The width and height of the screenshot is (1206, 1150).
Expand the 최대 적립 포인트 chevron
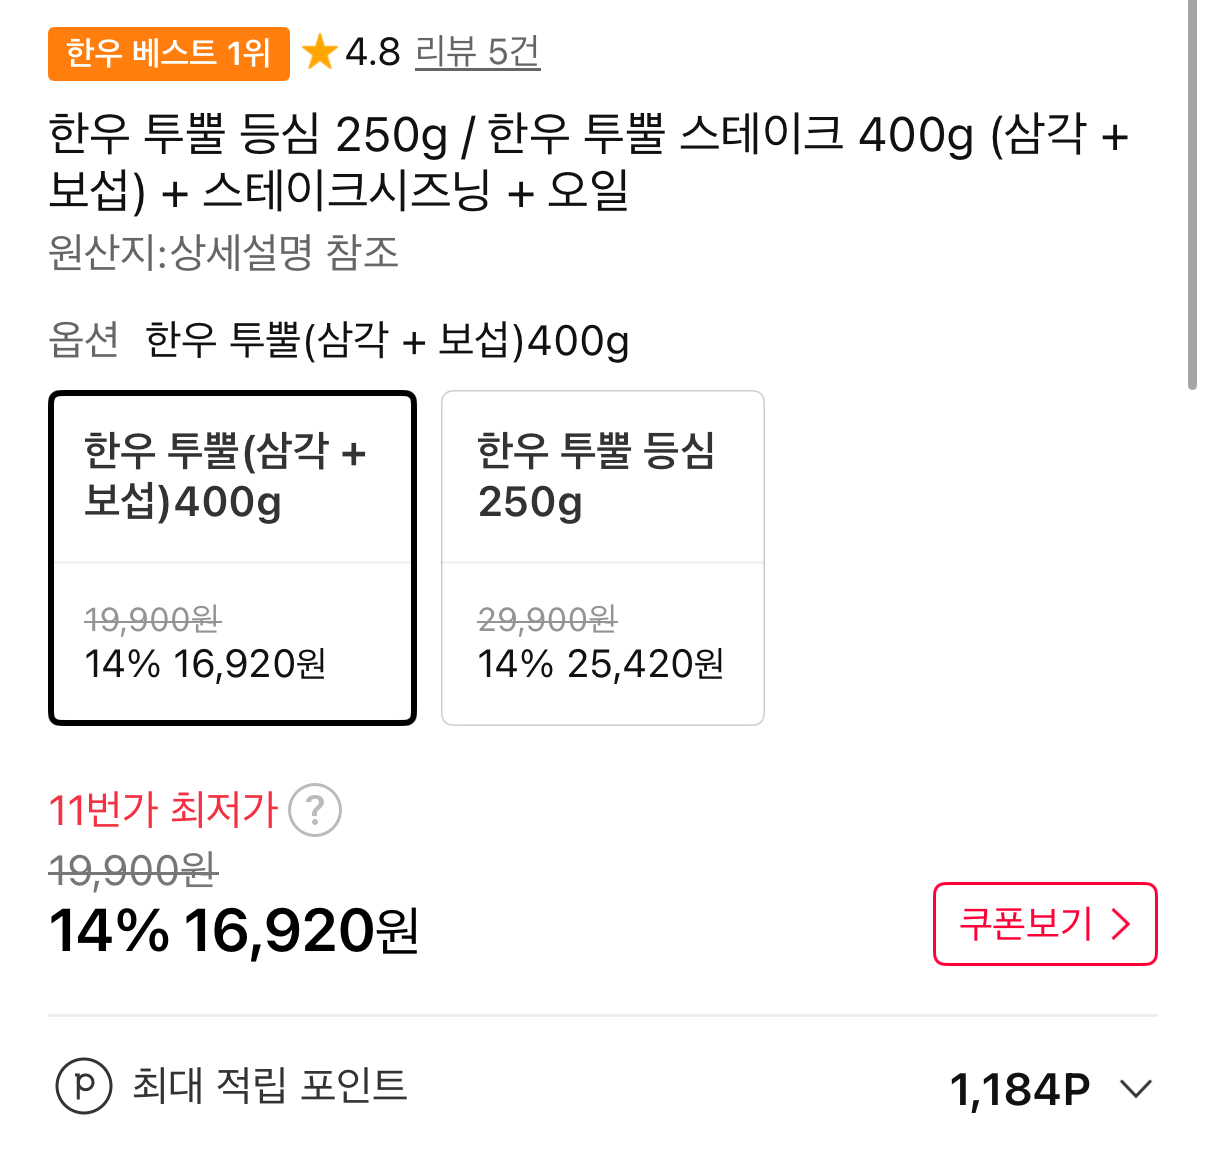[x=1136, y=1088]
